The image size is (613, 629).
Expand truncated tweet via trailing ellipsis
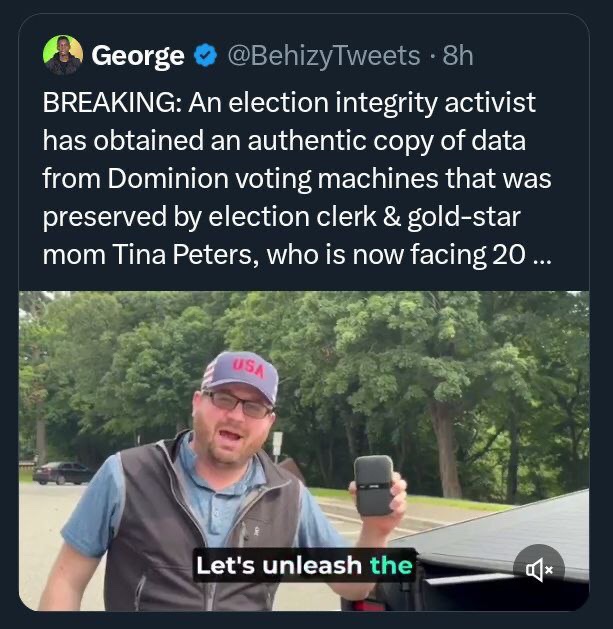541,254
